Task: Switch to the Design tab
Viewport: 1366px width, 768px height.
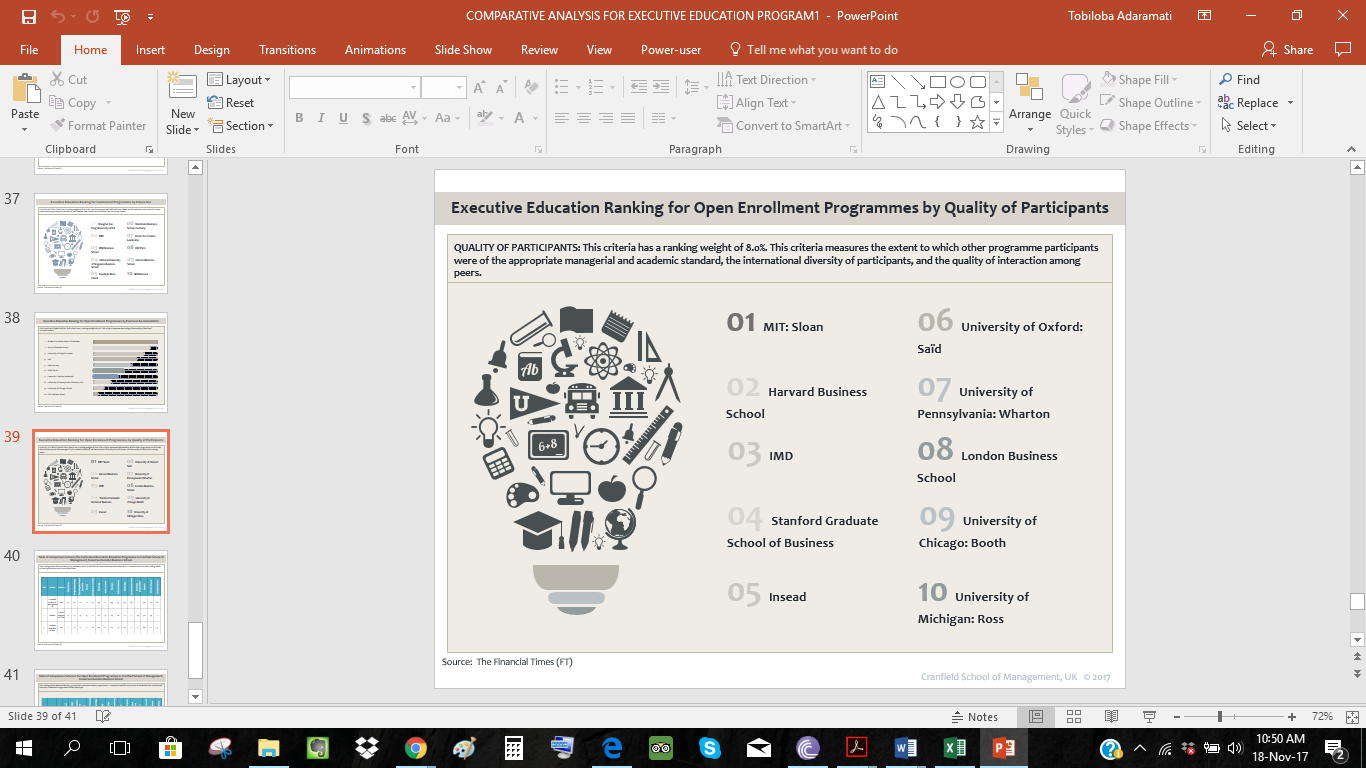Action: (x=211, y=49)
